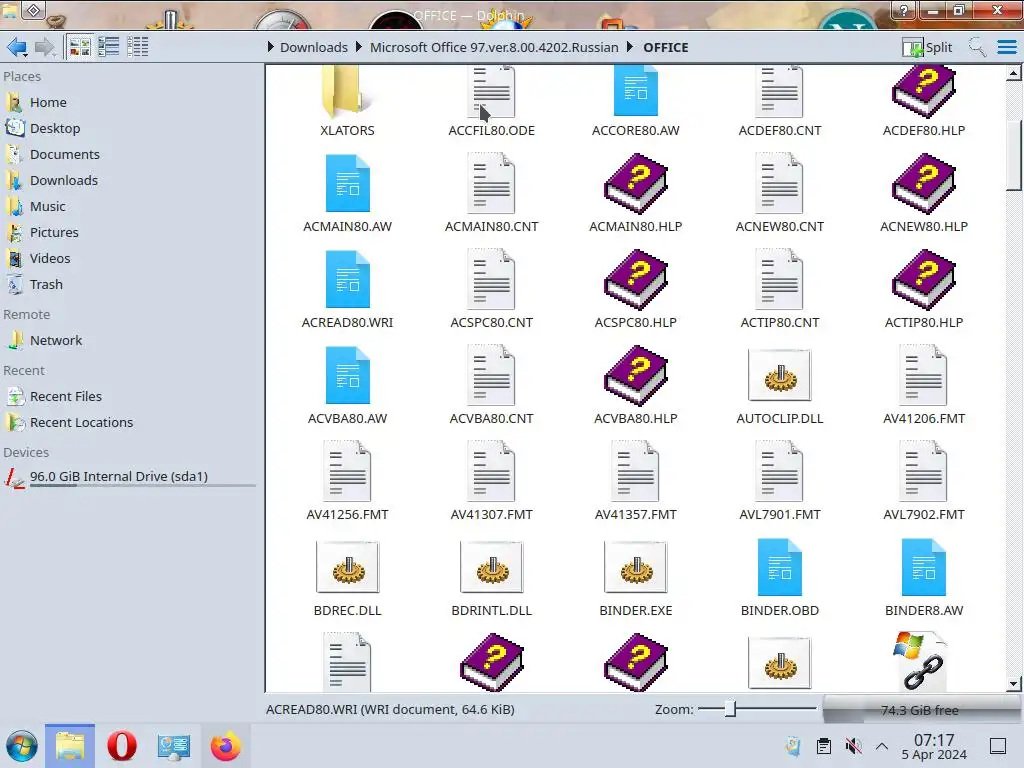Adjust the Zoom slider handle
This screenshot has height=768, width=1024.
coord(731,709)
